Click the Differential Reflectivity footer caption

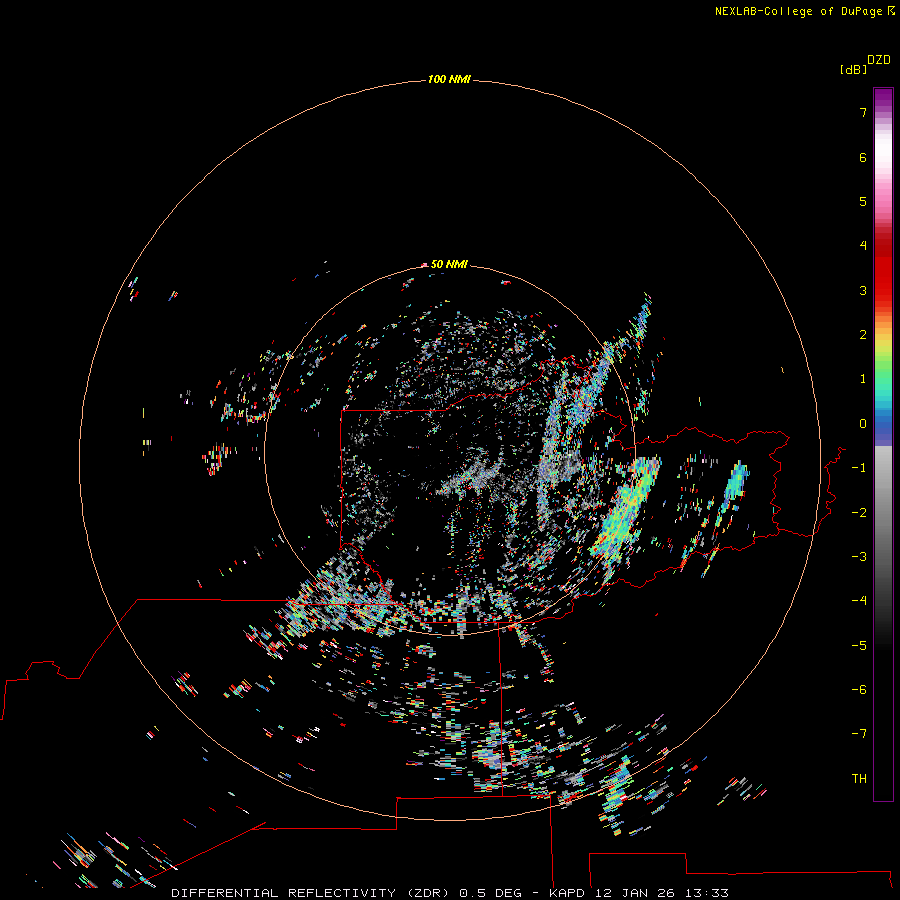click(450, 893)
